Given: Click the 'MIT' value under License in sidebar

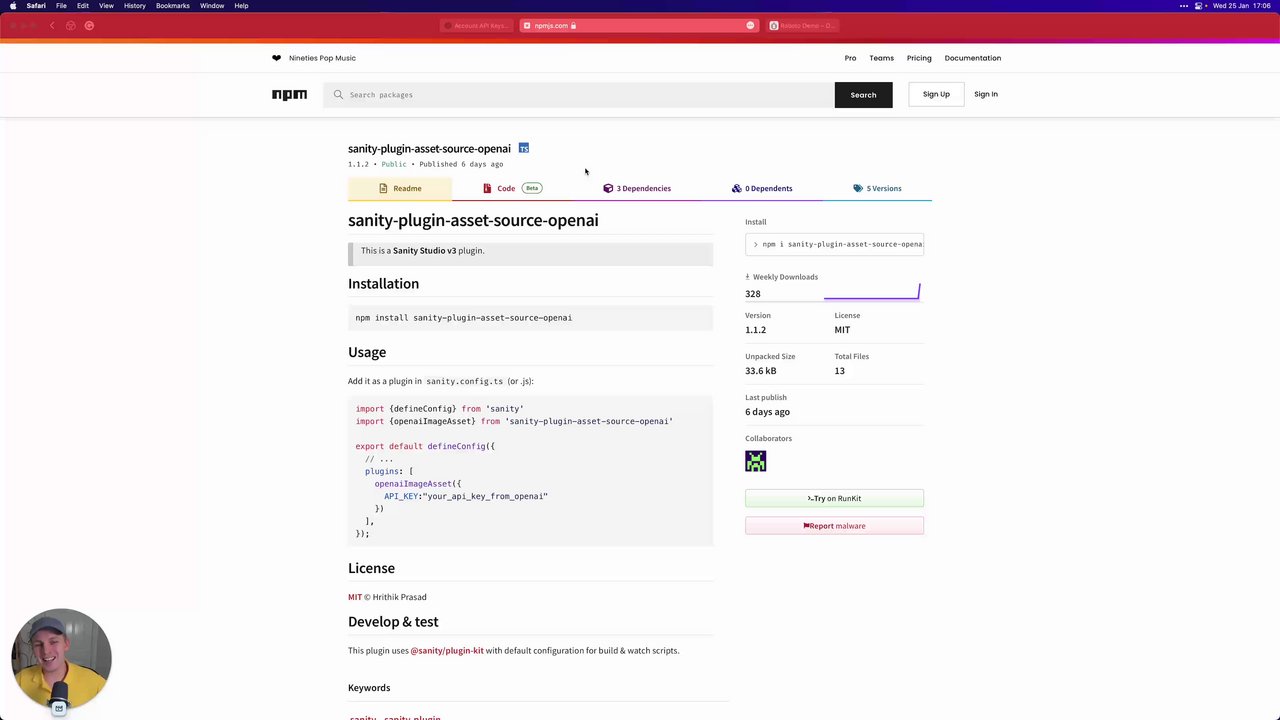Looking at the screenshot, I should pos(842,330).
